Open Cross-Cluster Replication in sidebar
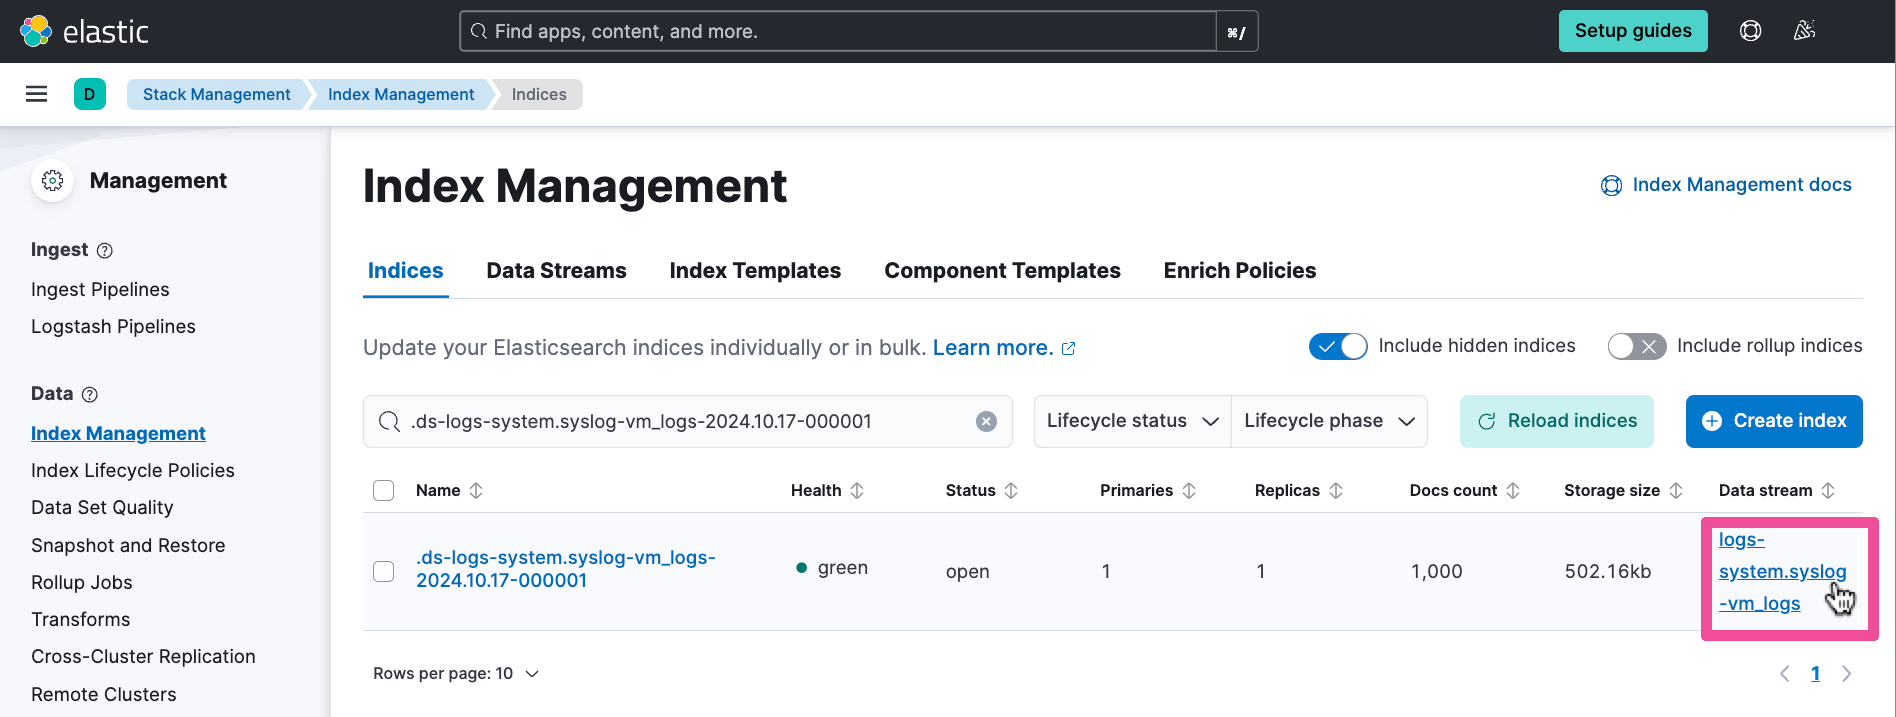Screen dimensions: 1896x717 143,657
